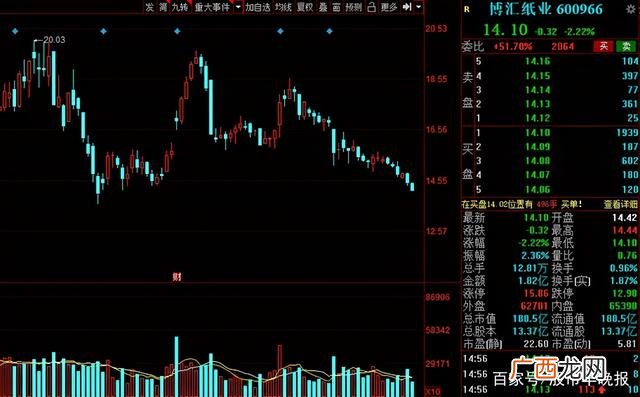Click the 财 financial marker on chart

[x=177, y=277]
